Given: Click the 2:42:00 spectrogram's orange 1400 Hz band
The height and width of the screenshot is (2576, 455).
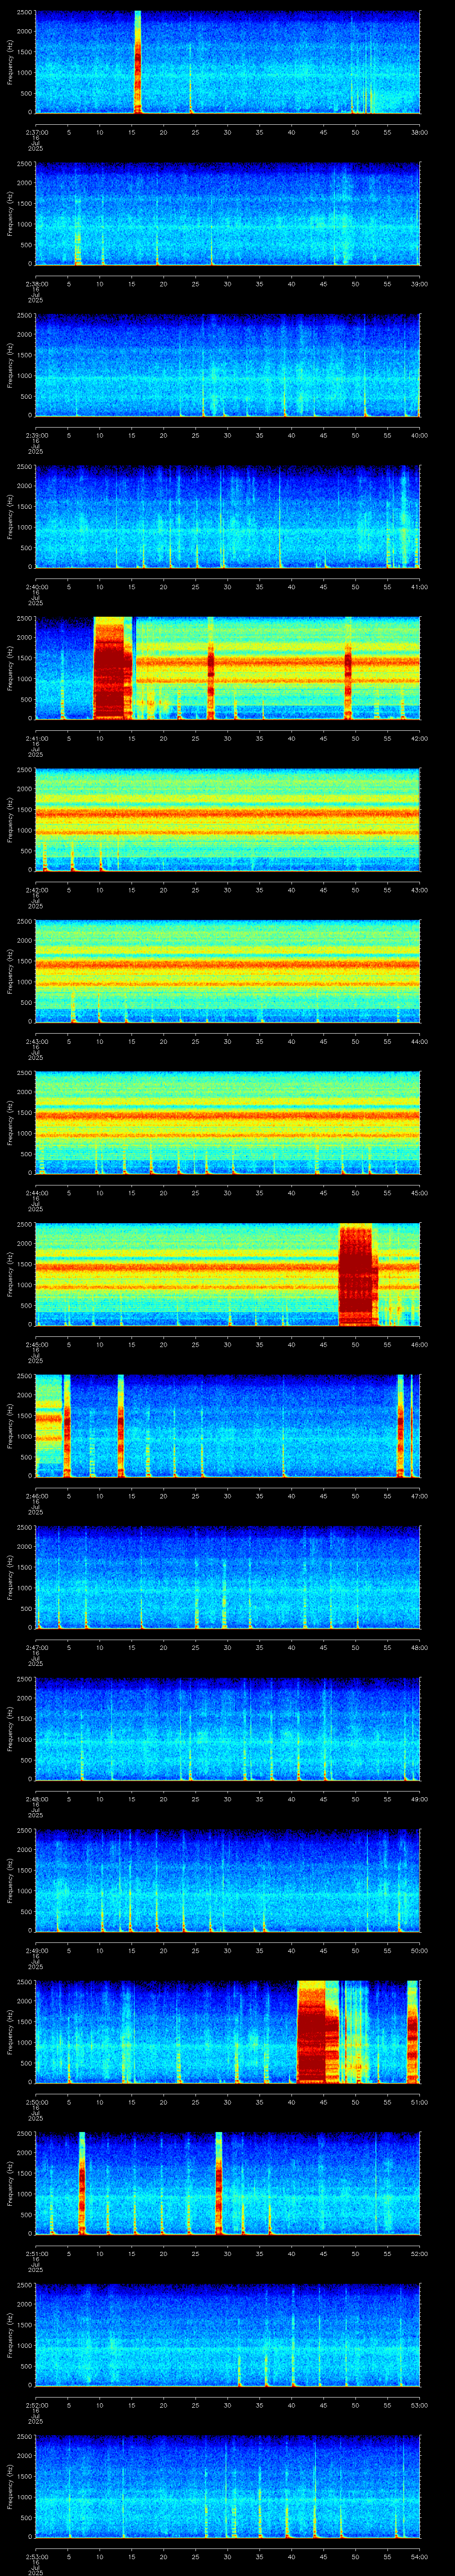Looking at the screenshot, I should point(227,814).
